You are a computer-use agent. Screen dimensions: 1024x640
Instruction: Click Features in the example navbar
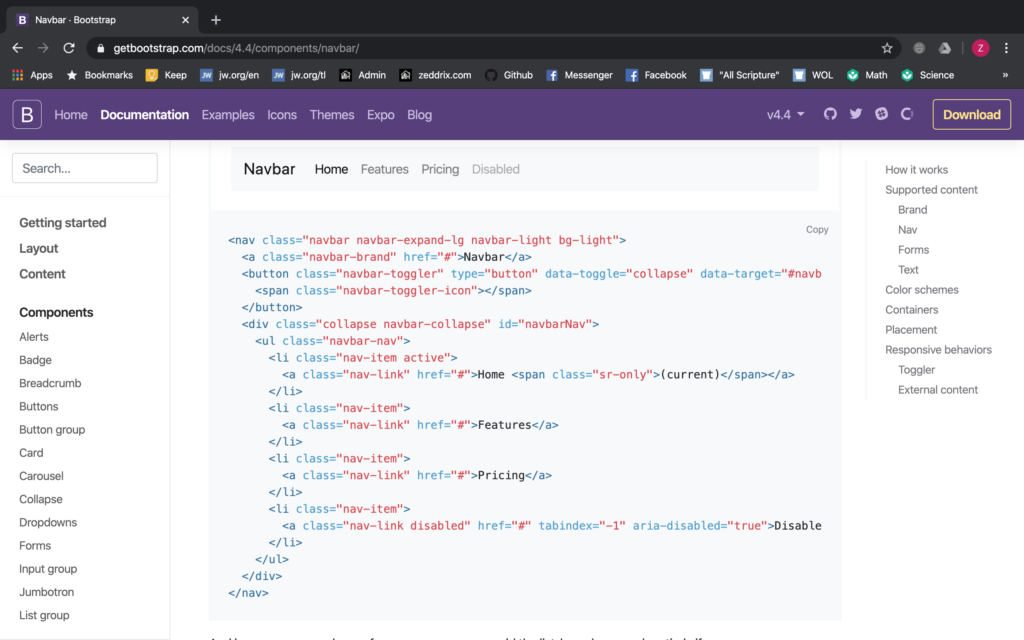[x=385, y=169]
